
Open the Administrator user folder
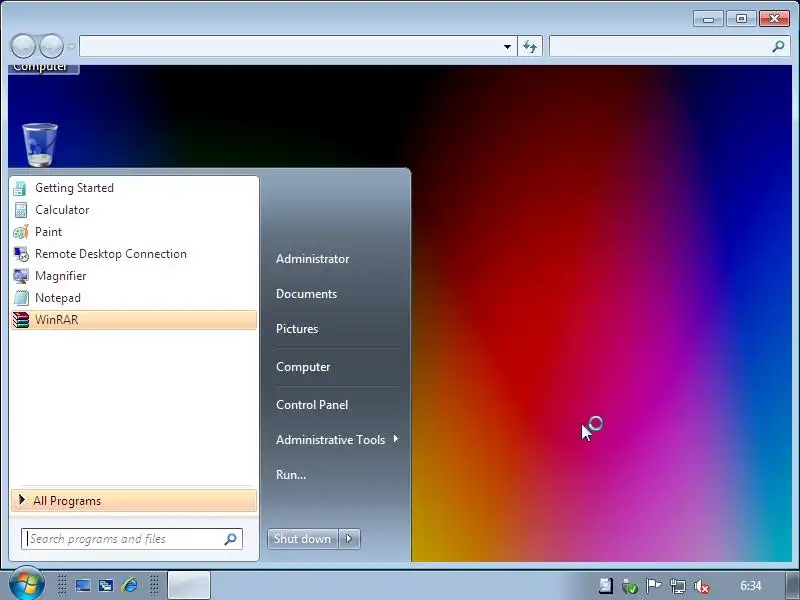pos(313,259)
